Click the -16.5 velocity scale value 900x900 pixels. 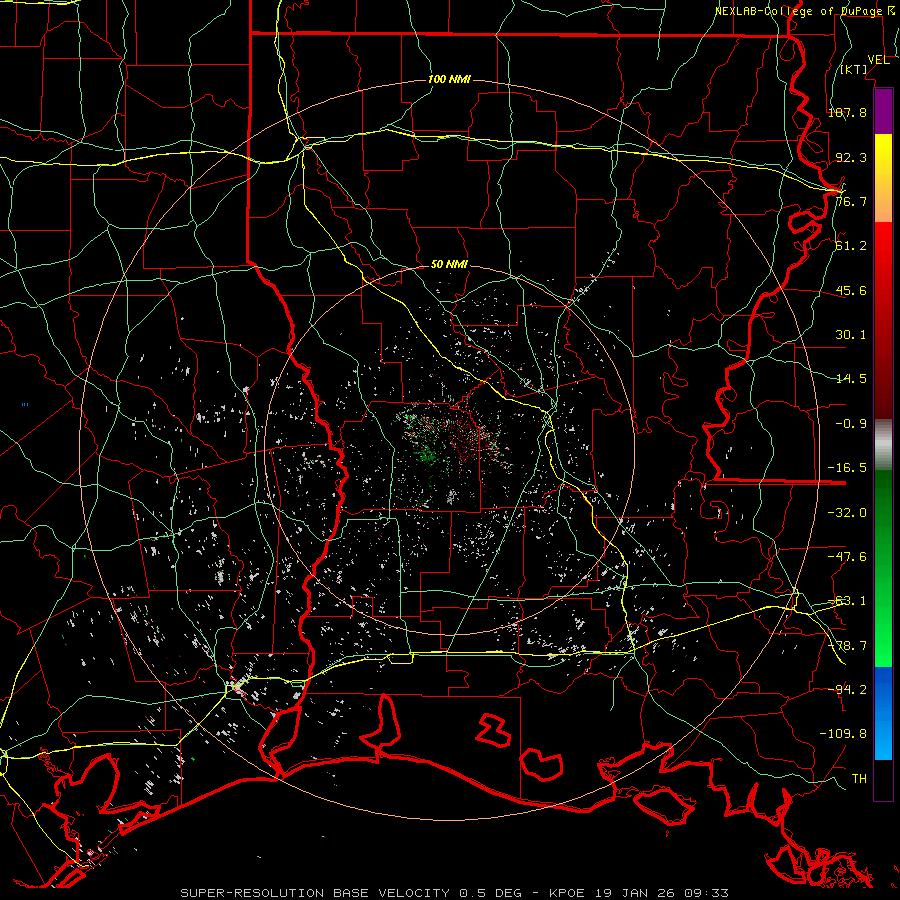tap(847, 468)
